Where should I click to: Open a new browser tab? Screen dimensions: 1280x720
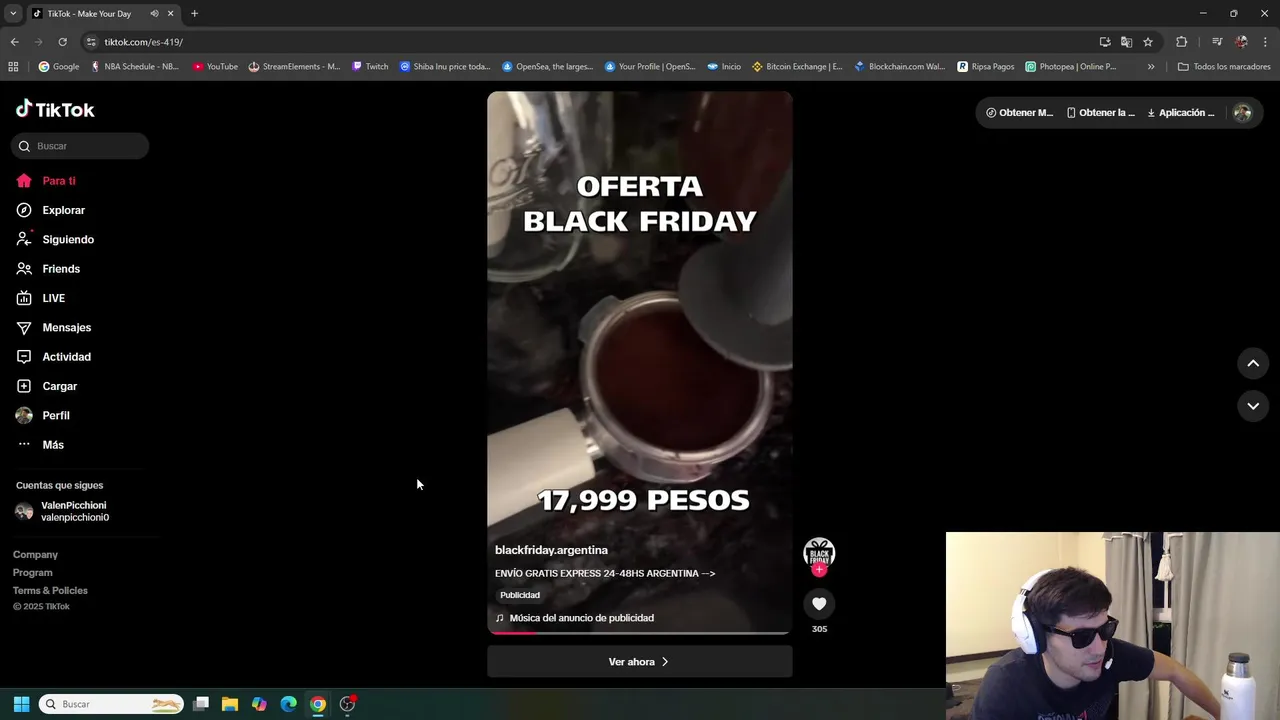[195, 14]
